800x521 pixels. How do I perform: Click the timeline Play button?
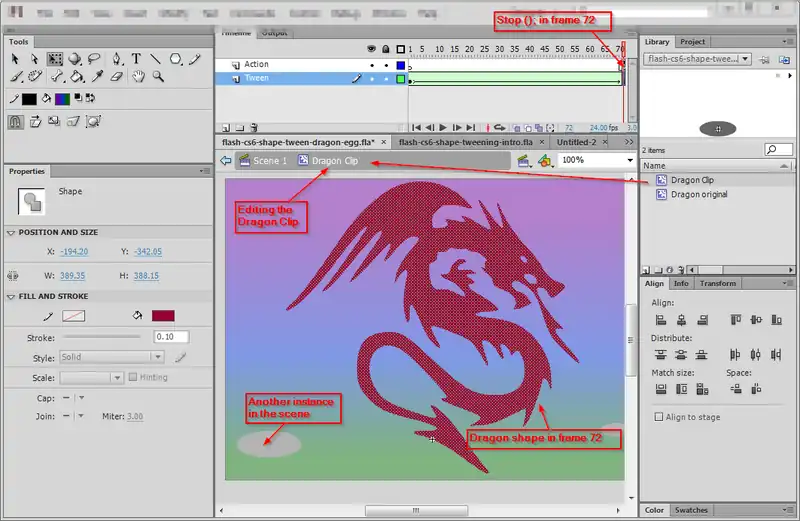tap(443, 128)
